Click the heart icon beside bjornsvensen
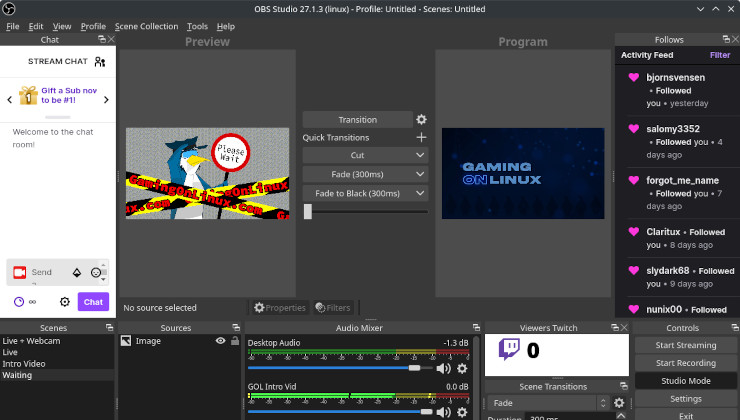 coord(634,77)
